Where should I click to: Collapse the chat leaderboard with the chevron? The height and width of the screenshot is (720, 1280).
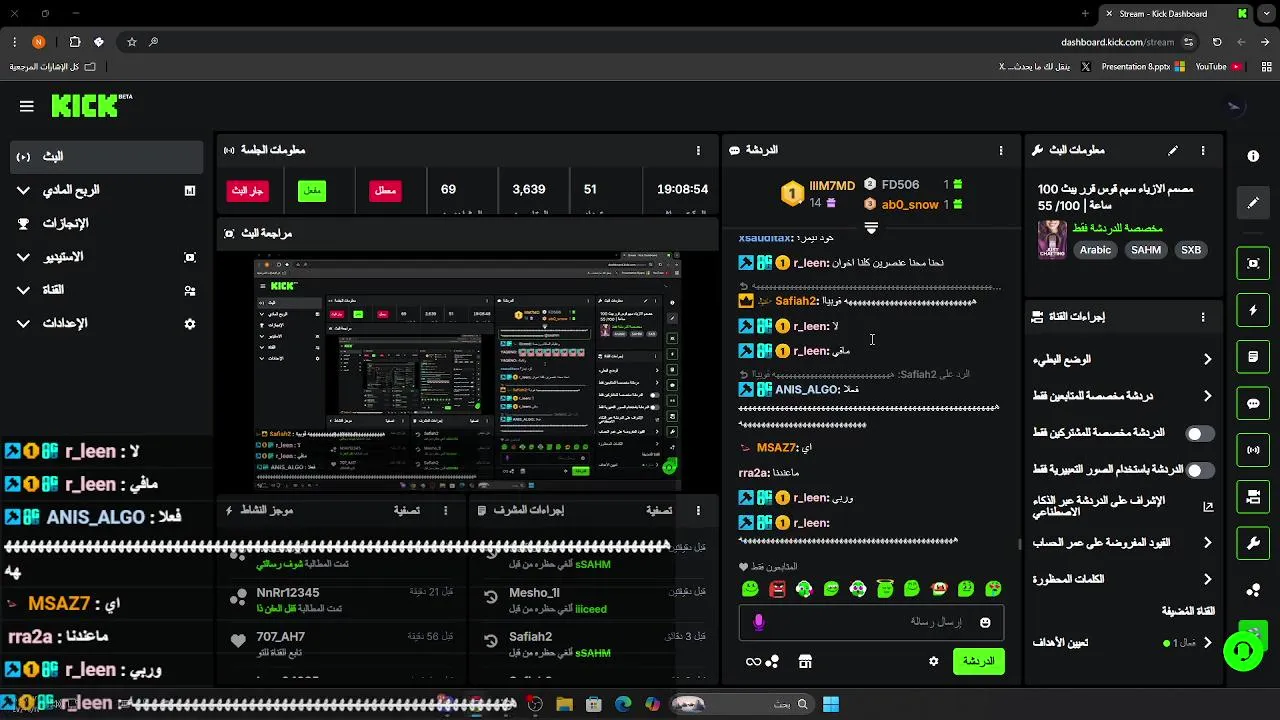(871, 228)
